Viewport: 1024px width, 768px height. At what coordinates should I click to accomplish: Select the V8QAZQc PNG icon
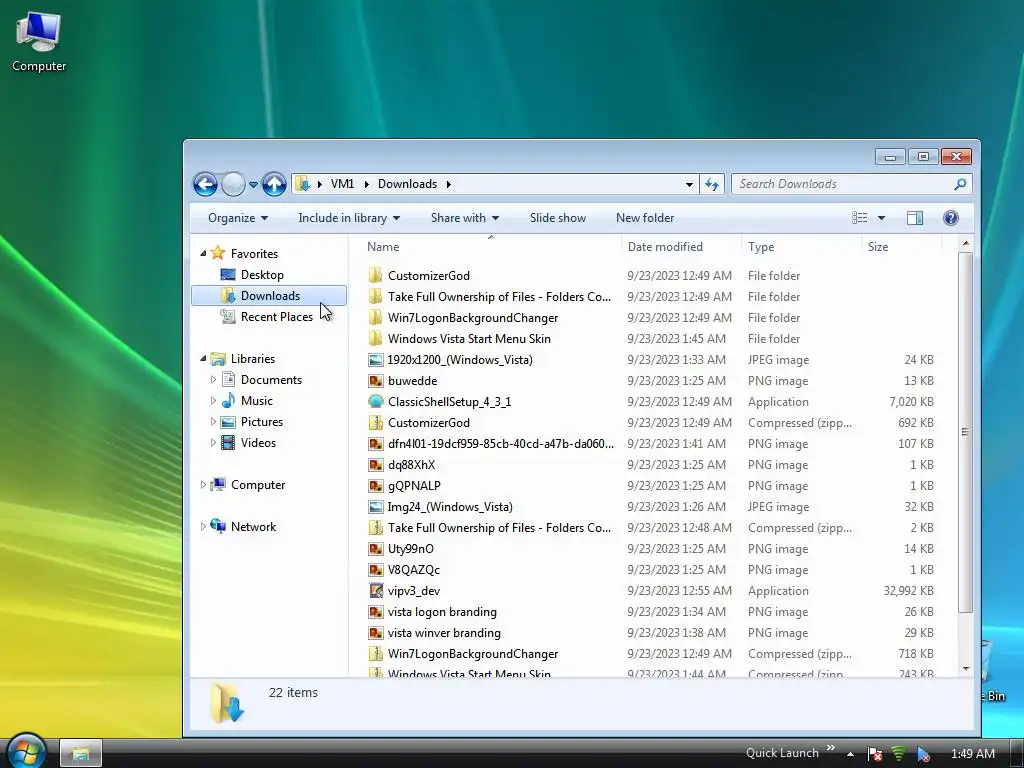tap(376, 569)
